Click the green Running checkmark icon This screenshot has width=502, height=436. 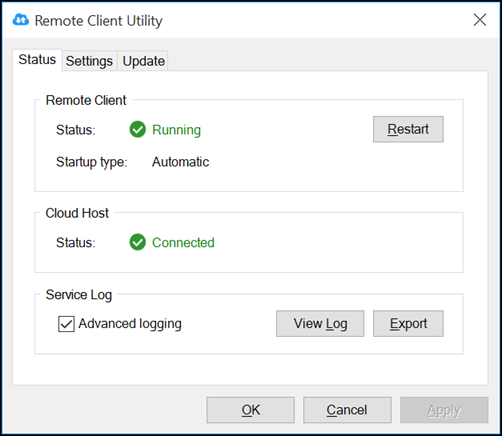[138, 129]
